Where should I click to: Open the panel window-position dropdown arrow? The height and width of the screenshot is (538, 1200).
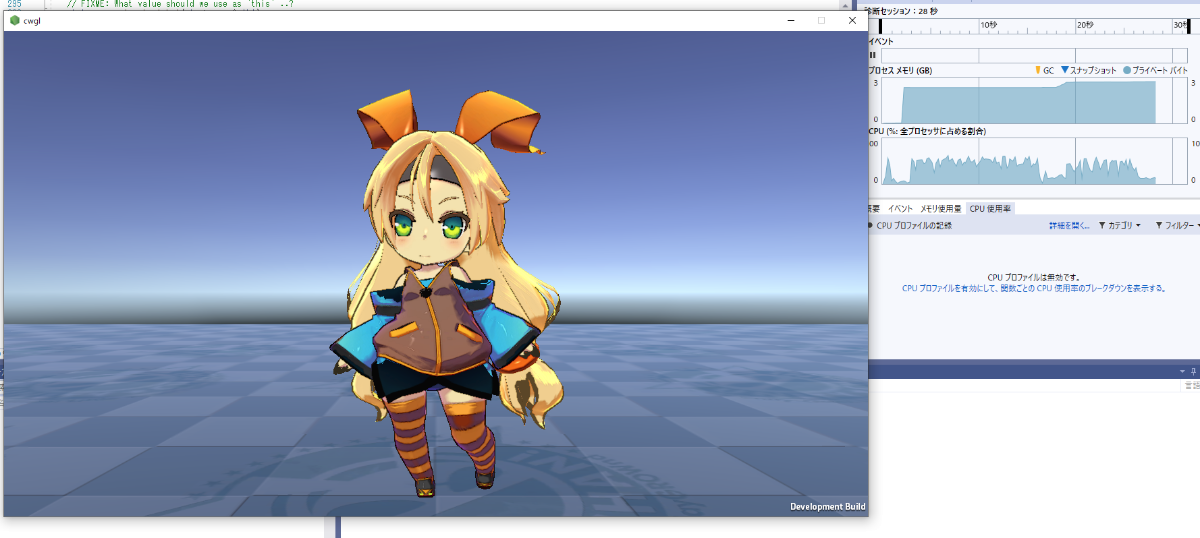pos(1180,370)
